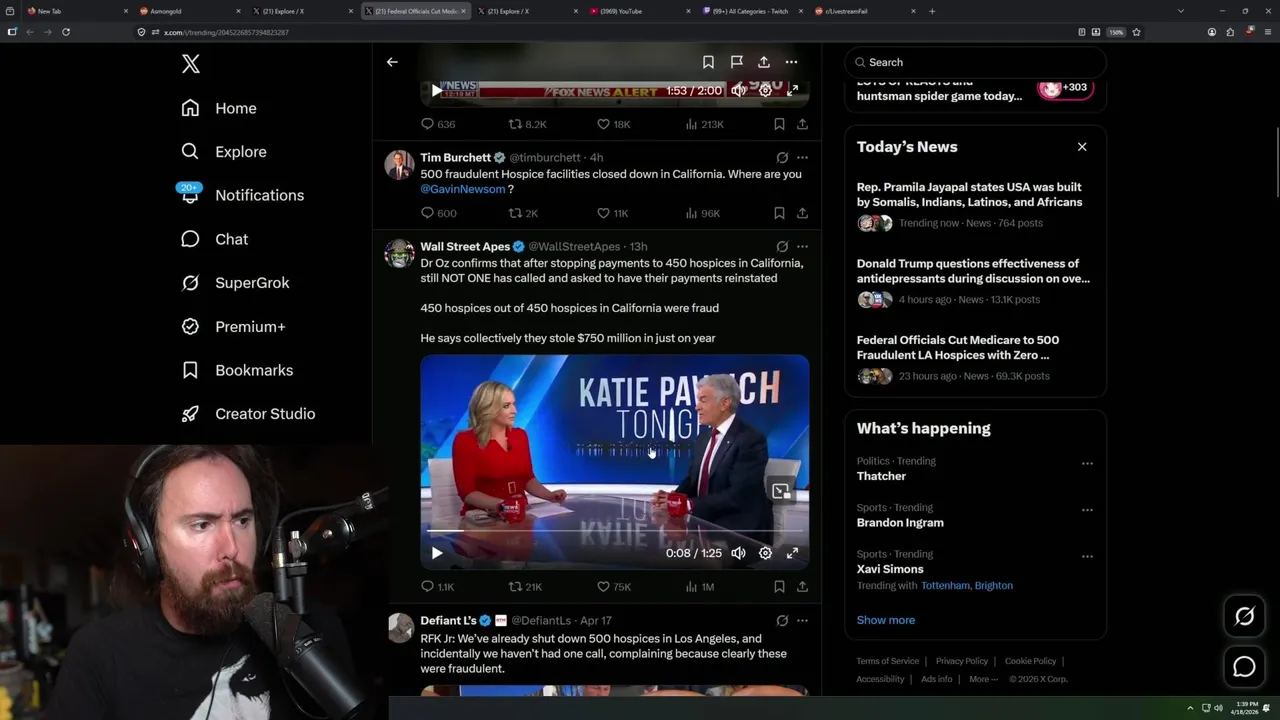Expand Fox News video to fullscreen

click(792, 91)
